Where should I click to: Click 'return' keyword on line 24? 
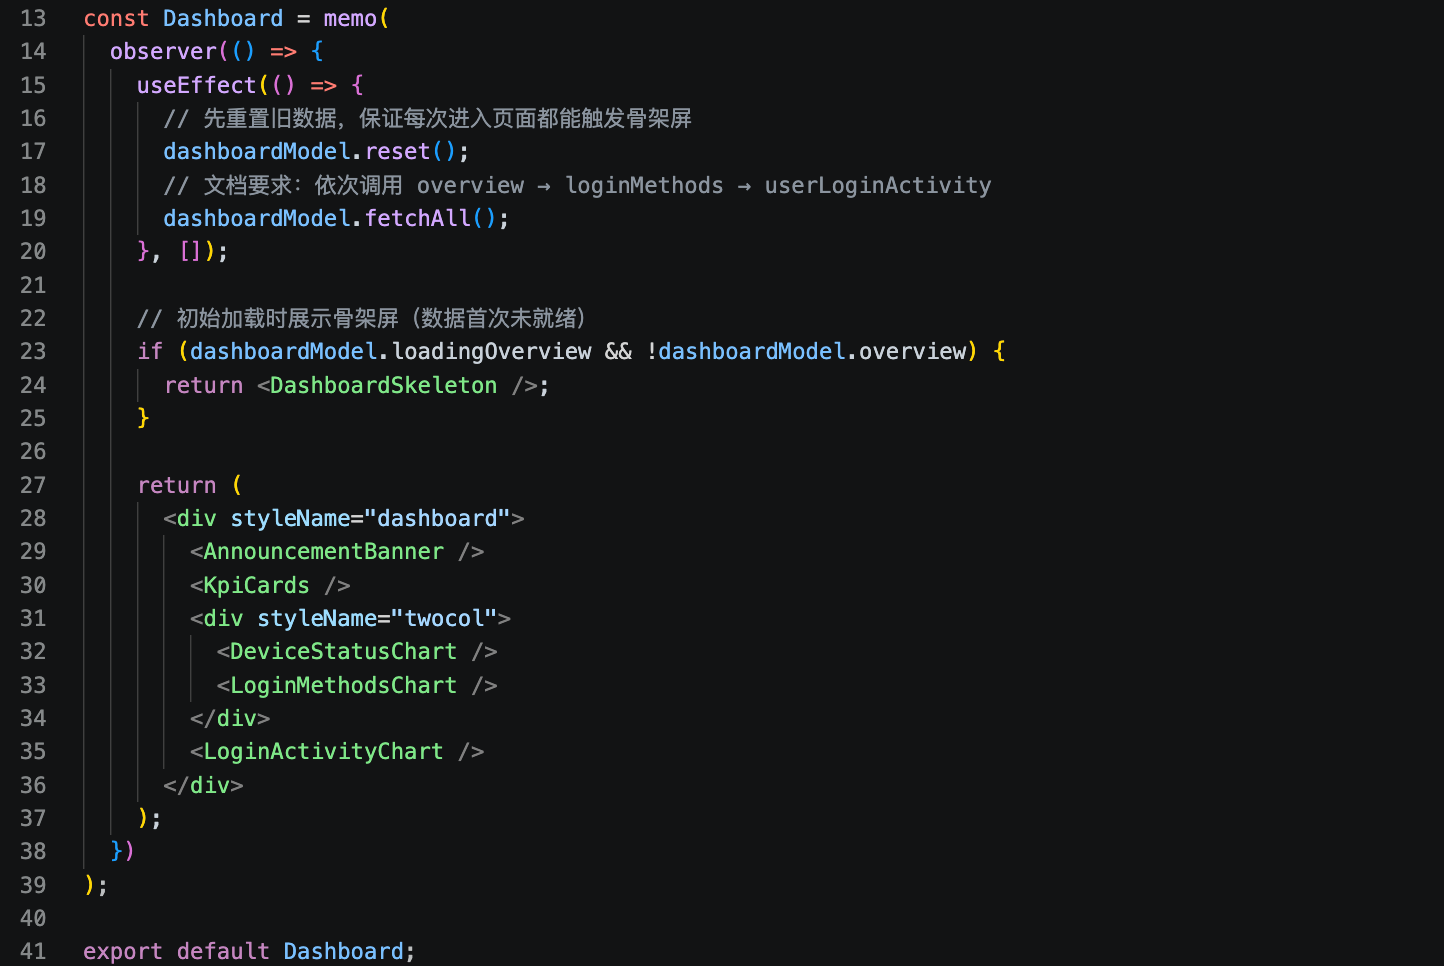(203, 385)
